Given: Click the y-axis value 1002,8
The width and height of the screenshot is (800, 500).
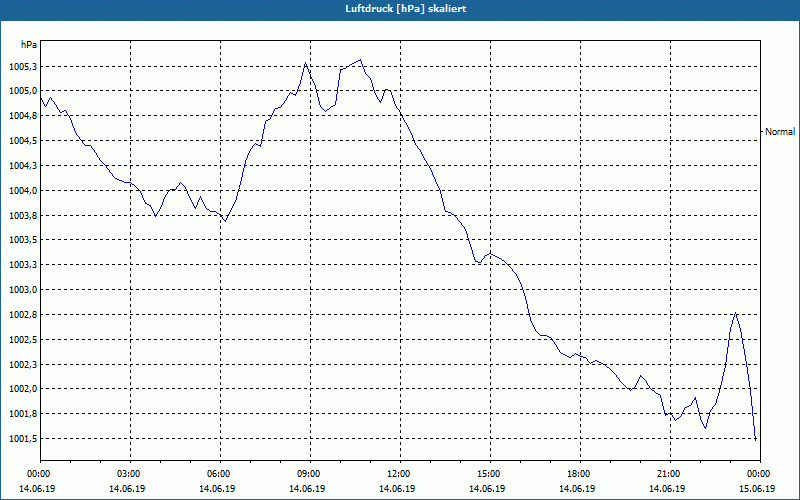Looking at the screenshot, I should tap(23, 315).
